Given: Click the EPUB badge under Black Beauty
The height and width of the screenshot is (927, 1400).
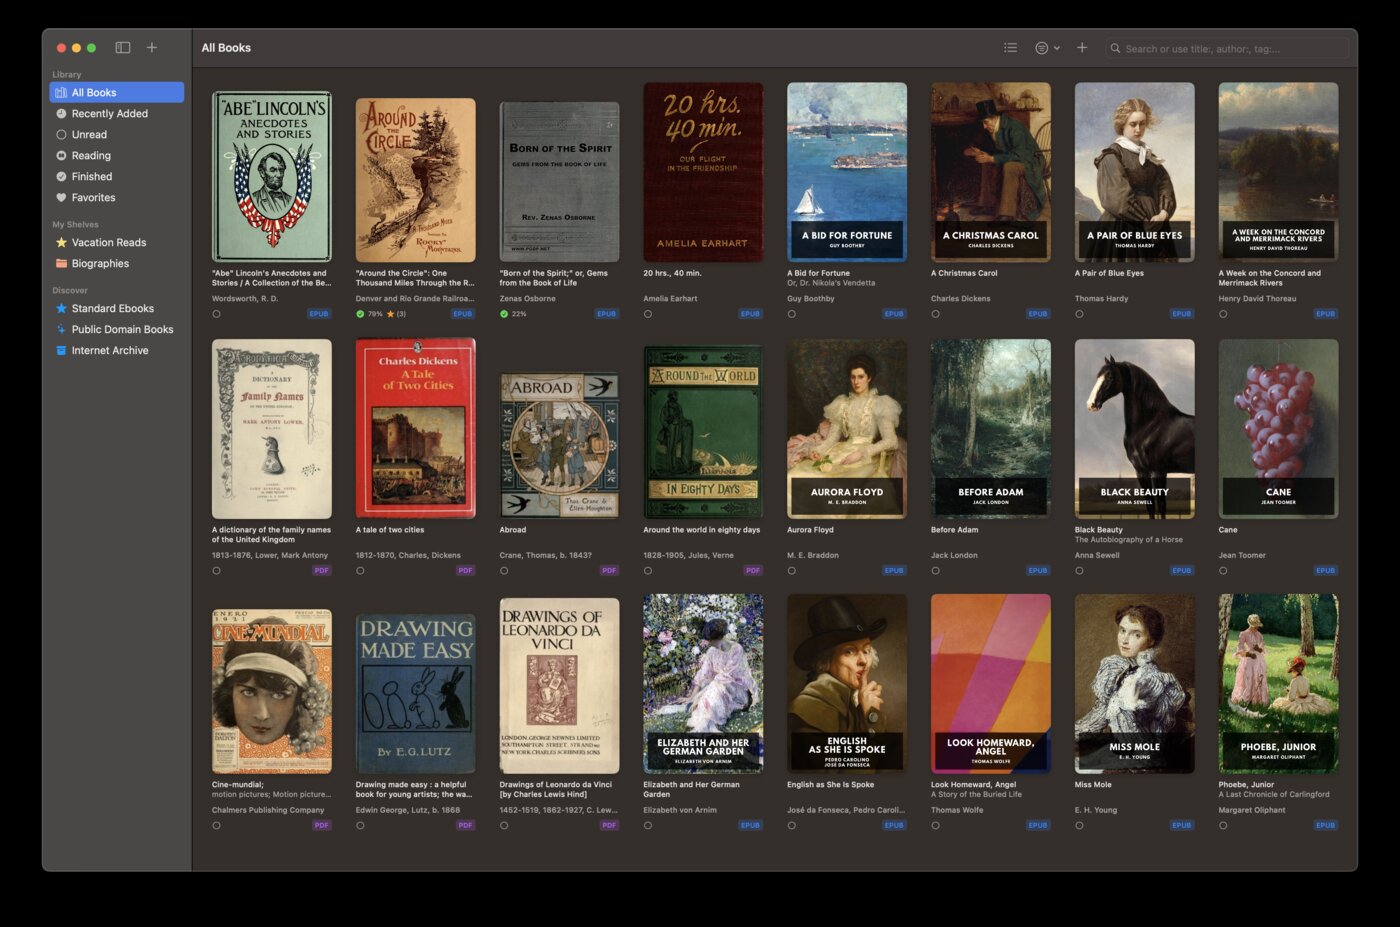Looking at the screenshot, I should click(x=1181, y=570).
